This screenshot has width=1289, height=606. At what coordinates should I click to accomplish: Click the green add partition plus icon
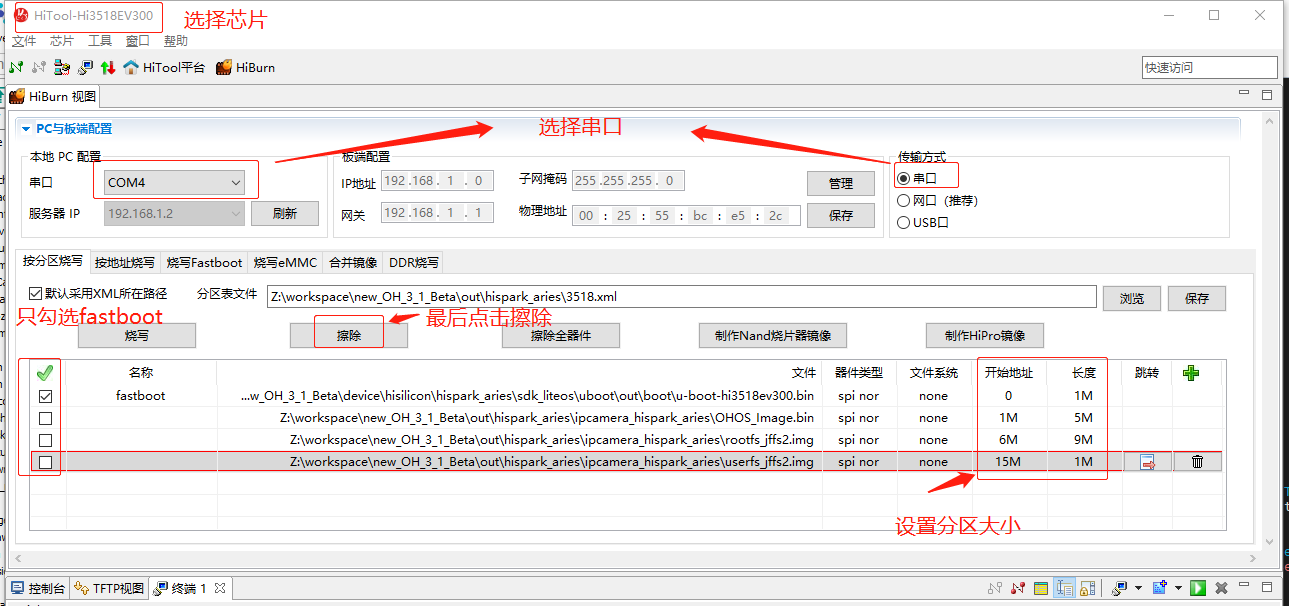click(x=1190, y=373)
